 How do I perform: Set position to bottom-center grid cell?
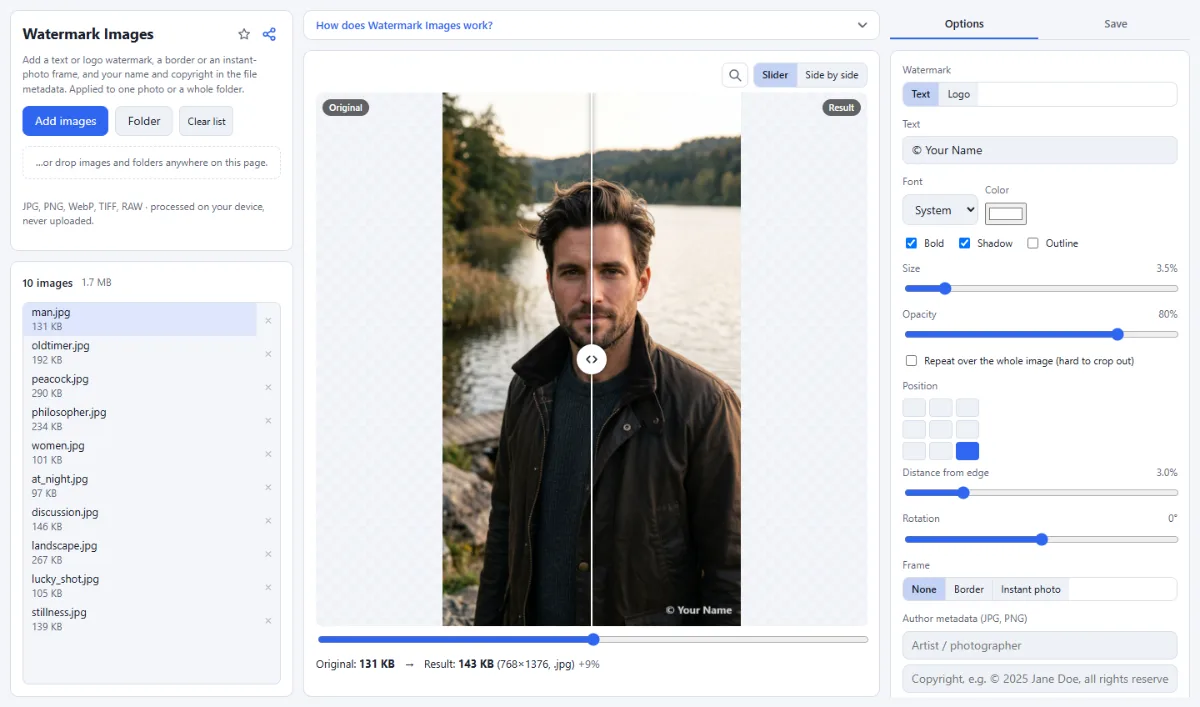[x=941, y=451]
